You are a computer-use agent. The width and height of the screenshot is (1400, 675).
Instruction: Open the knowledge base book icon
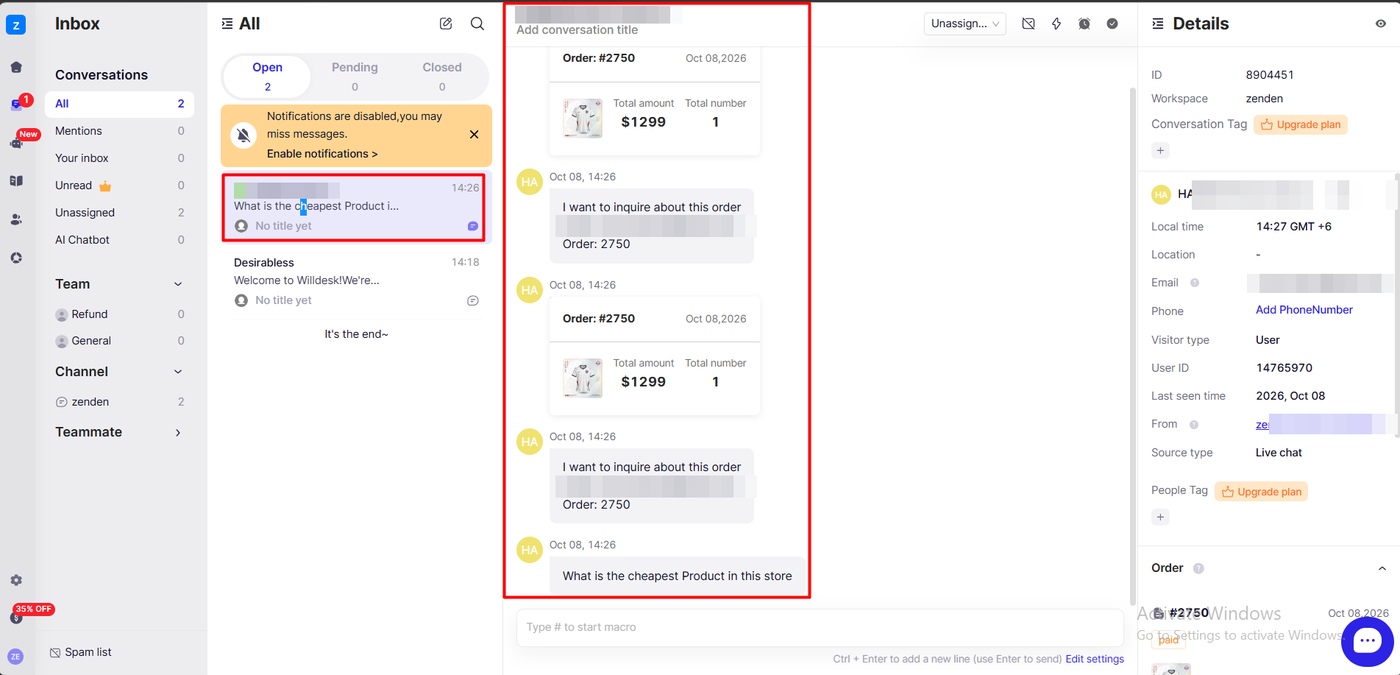[16, 181]
